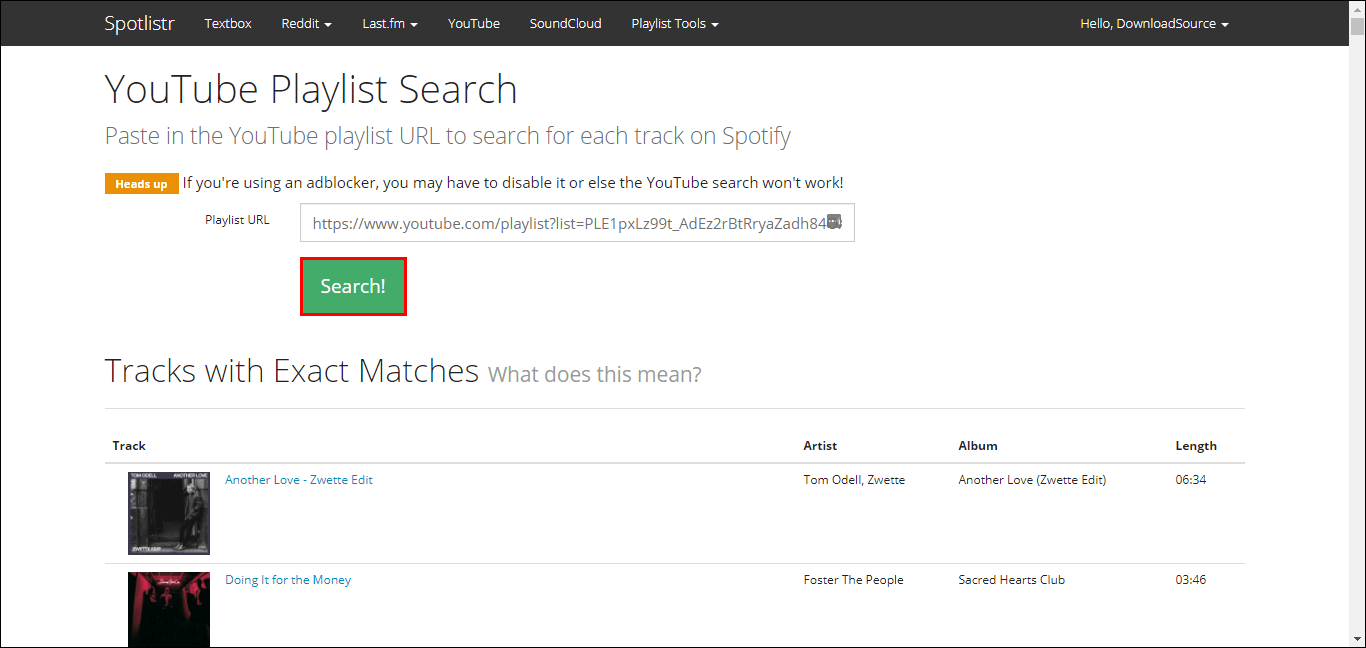Expand the Last.fm dropdown menu

click(x=390, y=23)
